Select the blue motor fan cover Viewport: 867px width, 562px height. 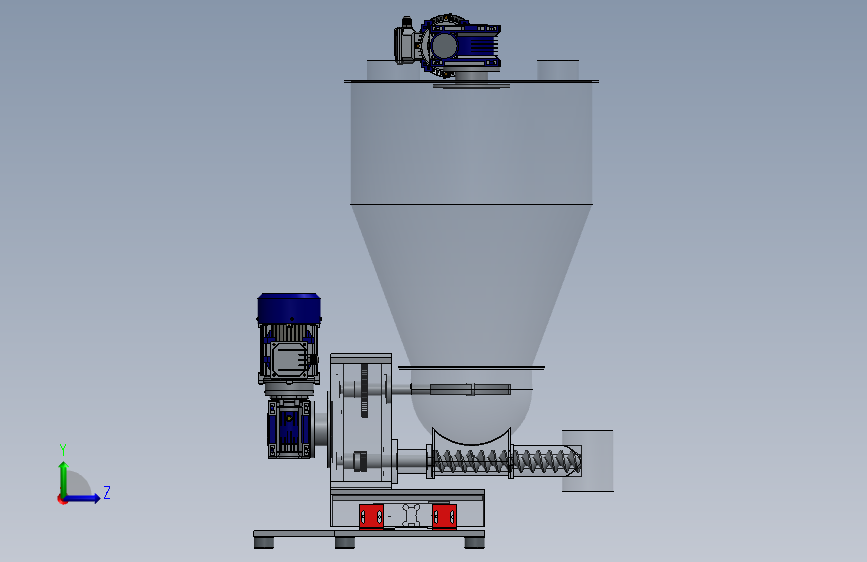(x=289, y=308)
